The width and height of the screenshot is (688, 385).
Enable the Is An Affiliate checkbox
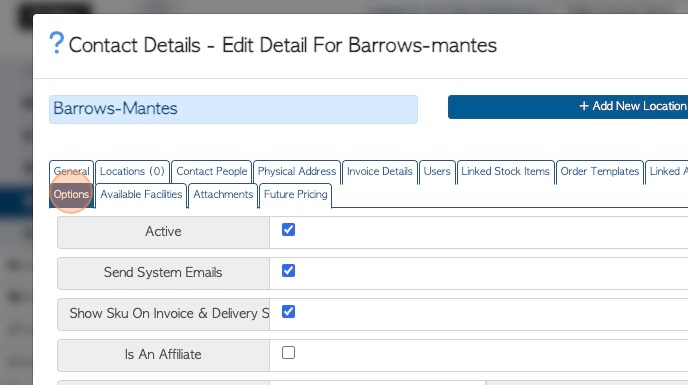coord(288,353)
